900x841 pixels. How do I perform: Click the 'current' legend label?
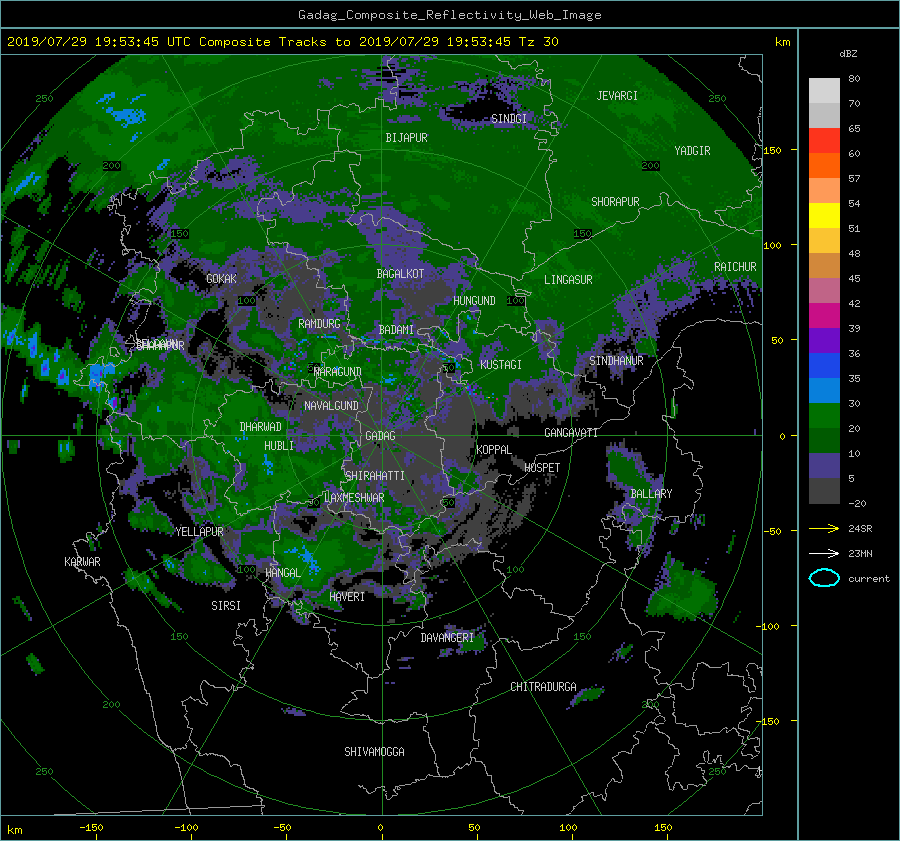(x=868, y=579)
